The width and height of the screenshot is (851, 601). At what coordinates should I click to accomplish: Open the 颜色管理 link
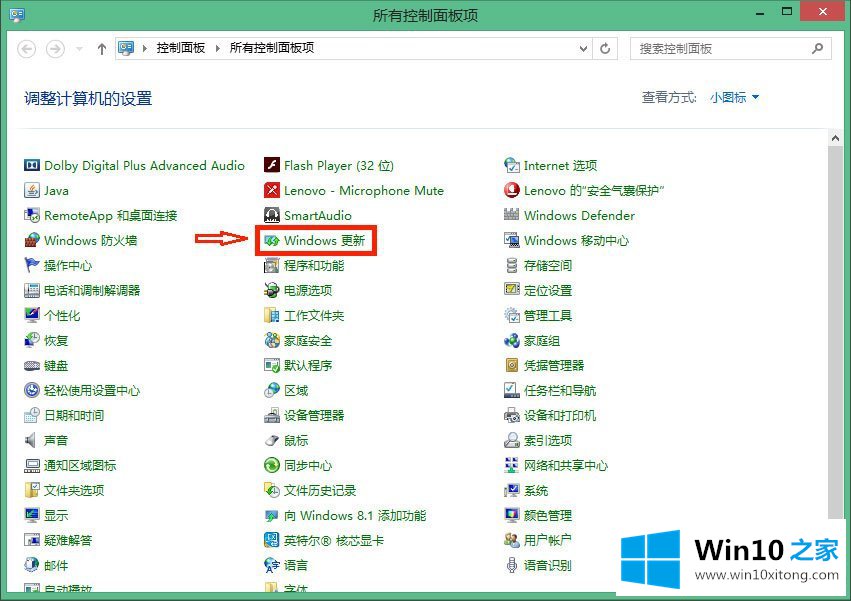tap(548, 515)
